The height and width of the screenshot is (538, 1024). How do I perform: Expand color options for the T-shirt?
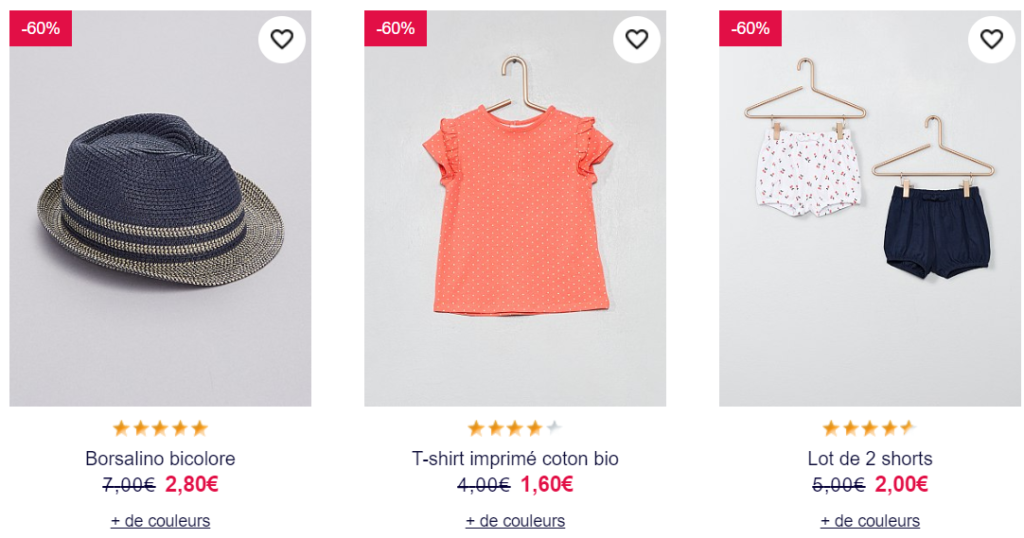(x=515, y=521)
